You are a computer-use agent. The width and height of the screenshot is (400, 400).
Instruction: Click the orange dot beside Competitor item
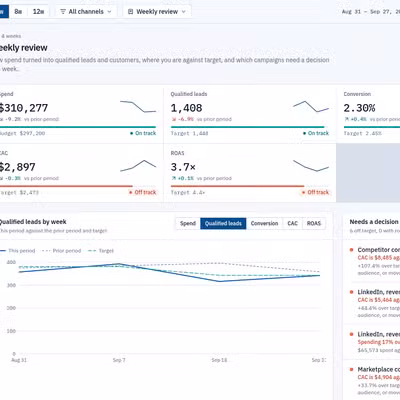(351, 250)
